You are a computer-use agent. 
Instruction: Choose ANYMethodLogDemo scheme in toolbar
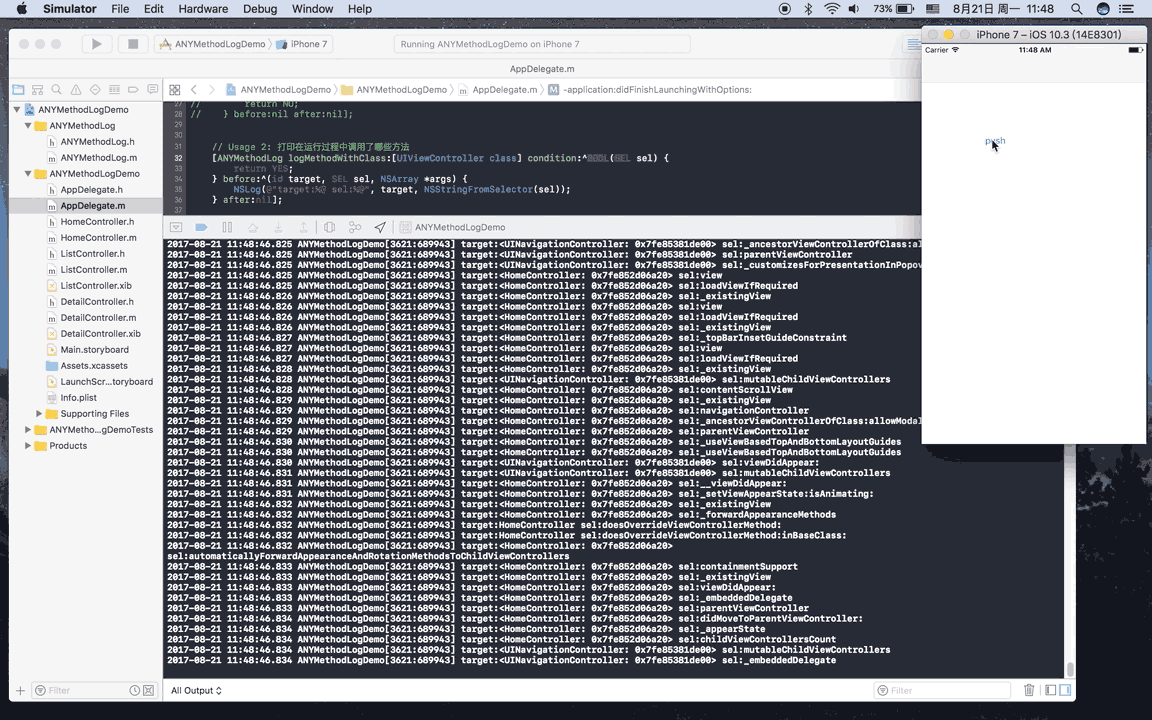tap(212, 44)
